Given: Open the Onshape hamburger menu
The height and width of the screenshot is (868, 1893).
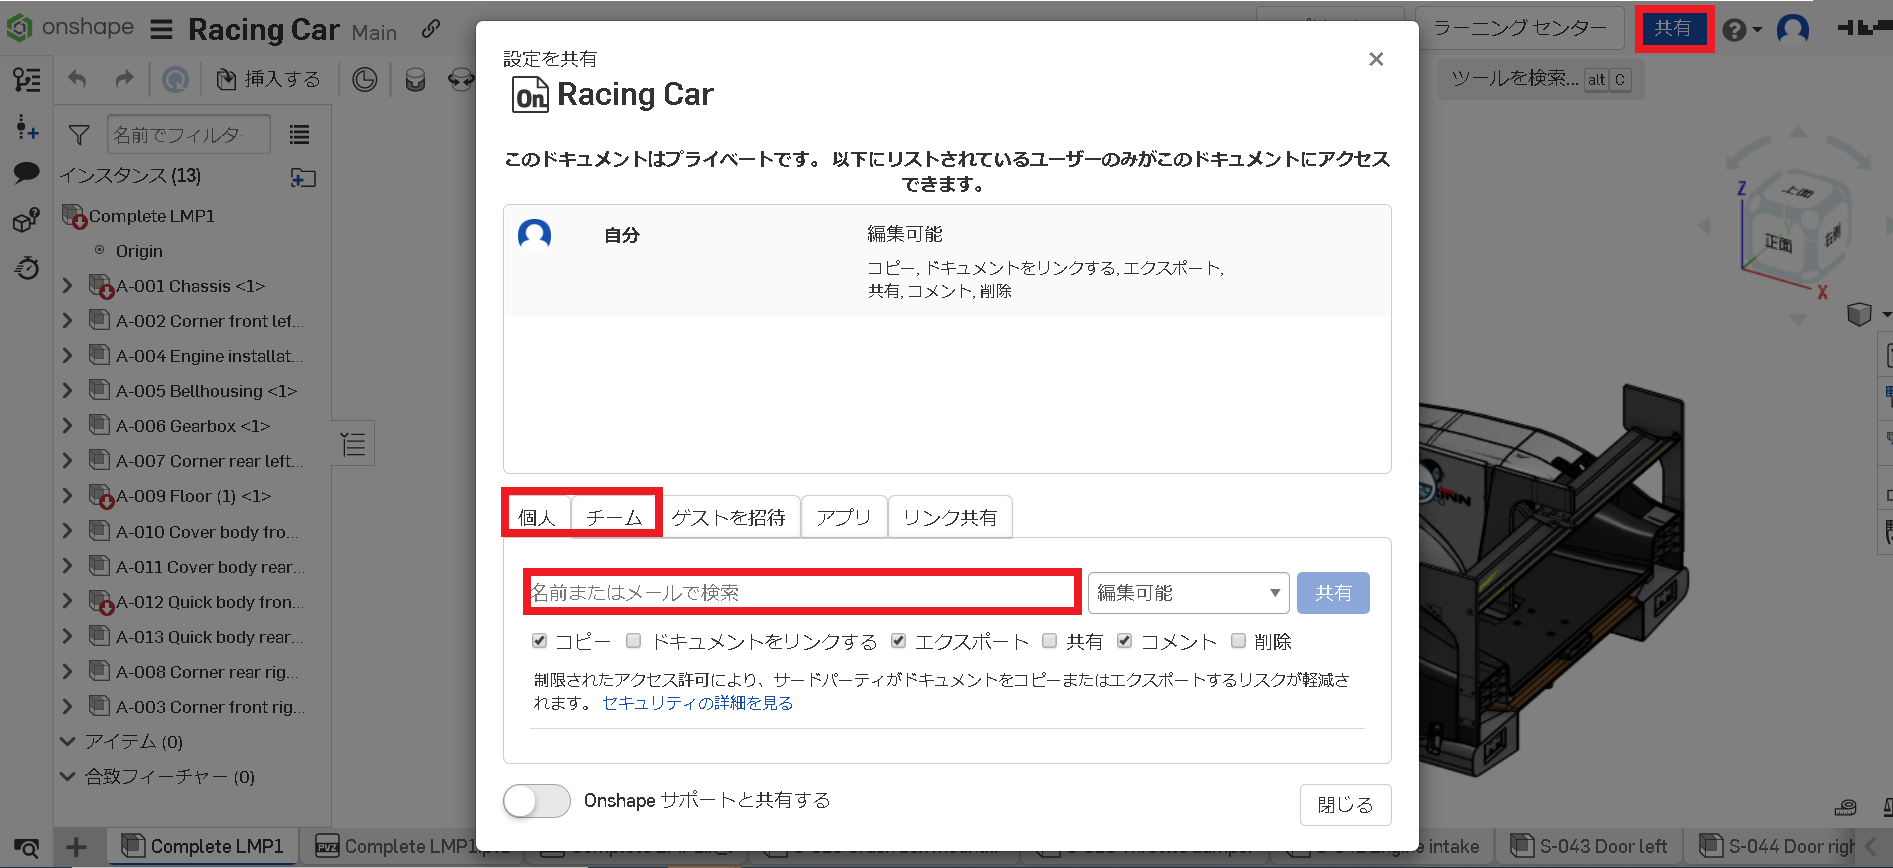Looking at the screenshot, I should point(162,30).
